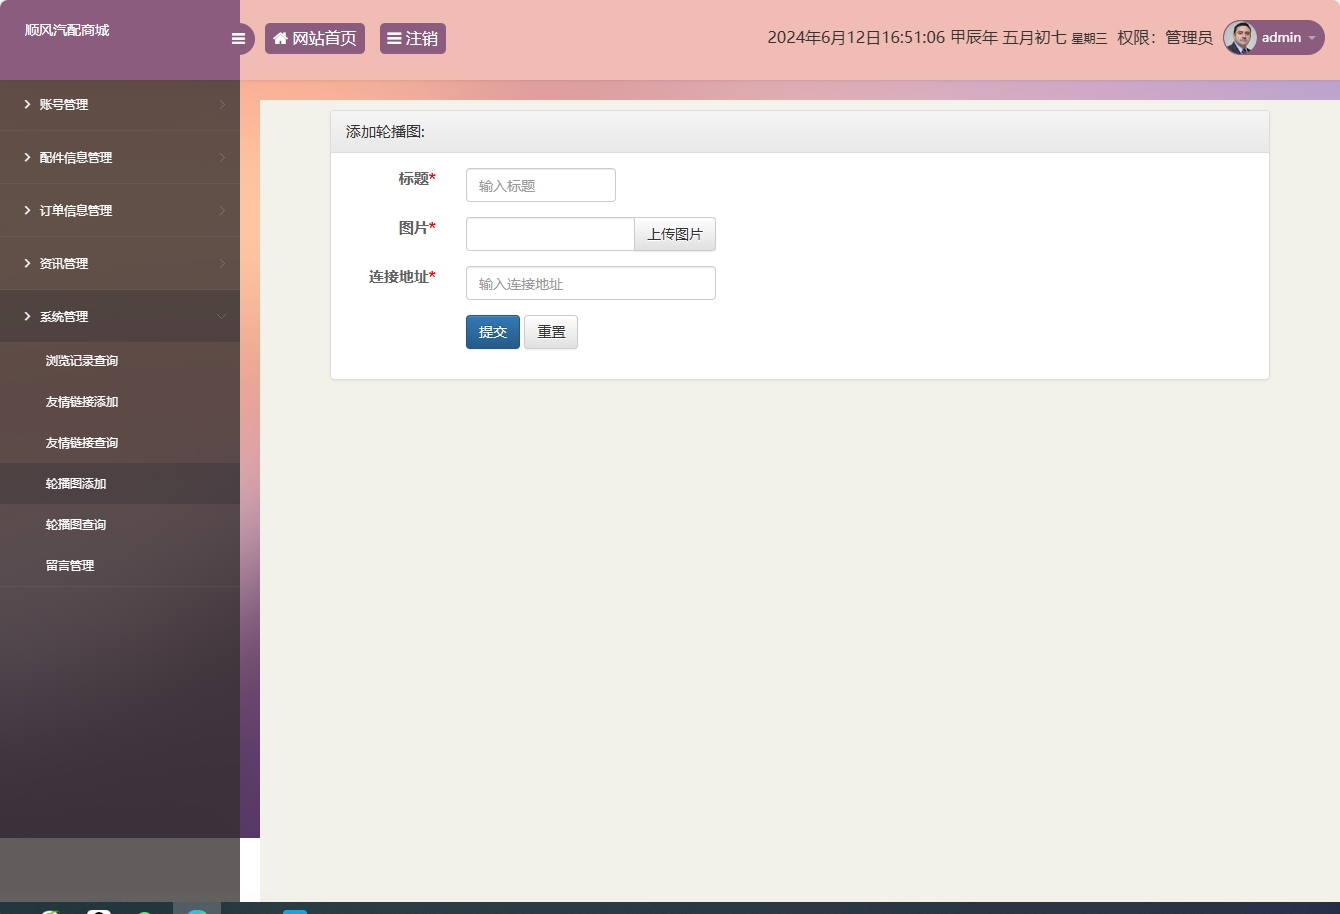Click the 输入连接地址 link address field

[x=590, y=283]
